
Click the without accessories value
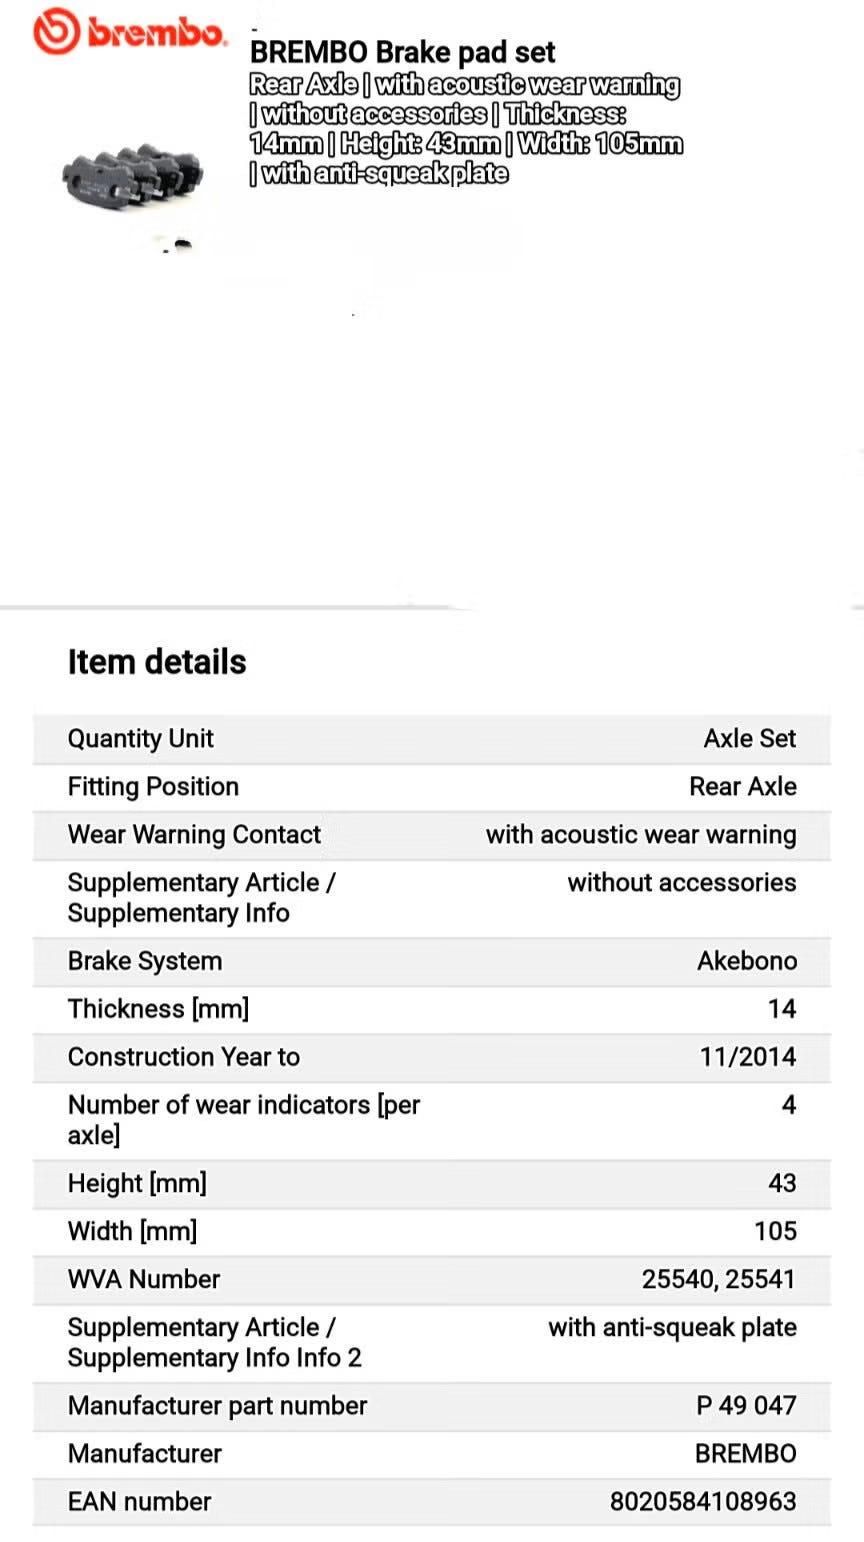681,883
